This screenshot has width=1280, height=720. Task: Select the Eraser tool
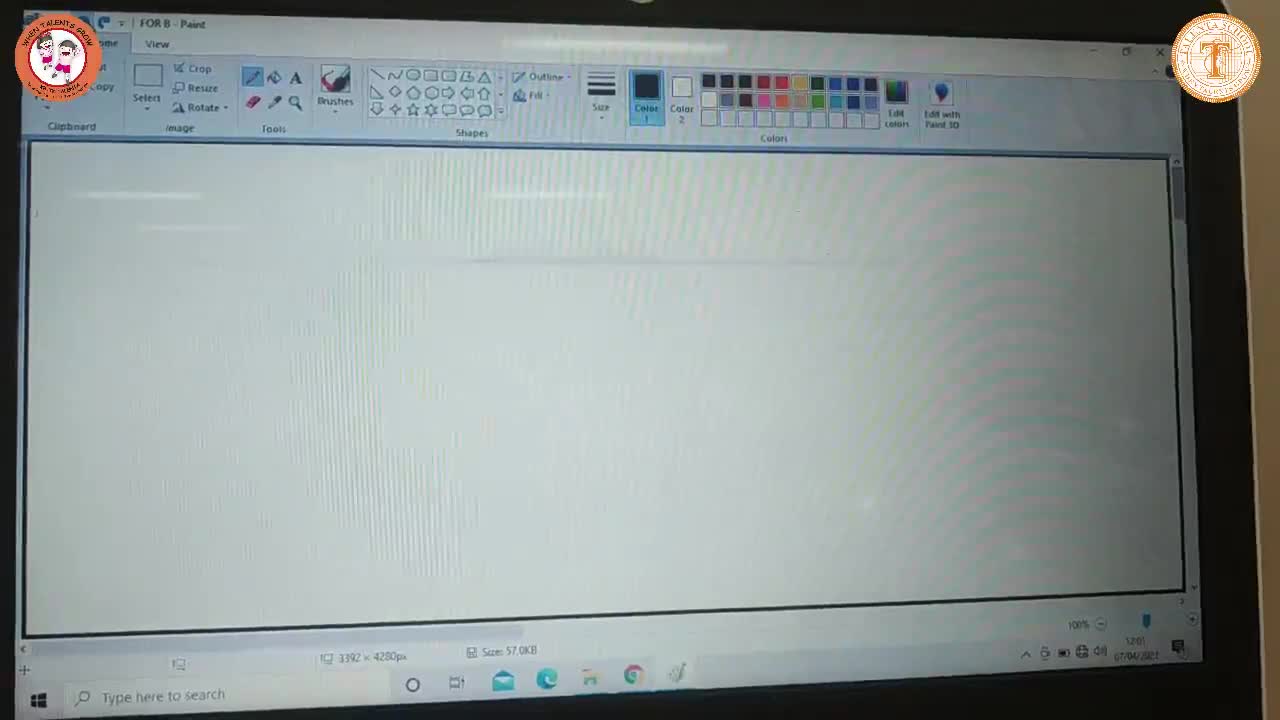point(253,102)
